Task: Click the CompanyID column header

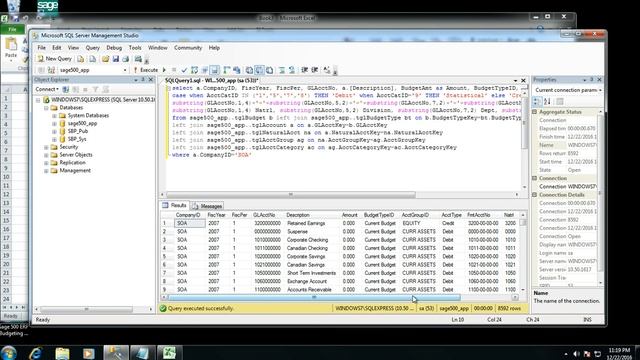Action: [x=188, y=215]
